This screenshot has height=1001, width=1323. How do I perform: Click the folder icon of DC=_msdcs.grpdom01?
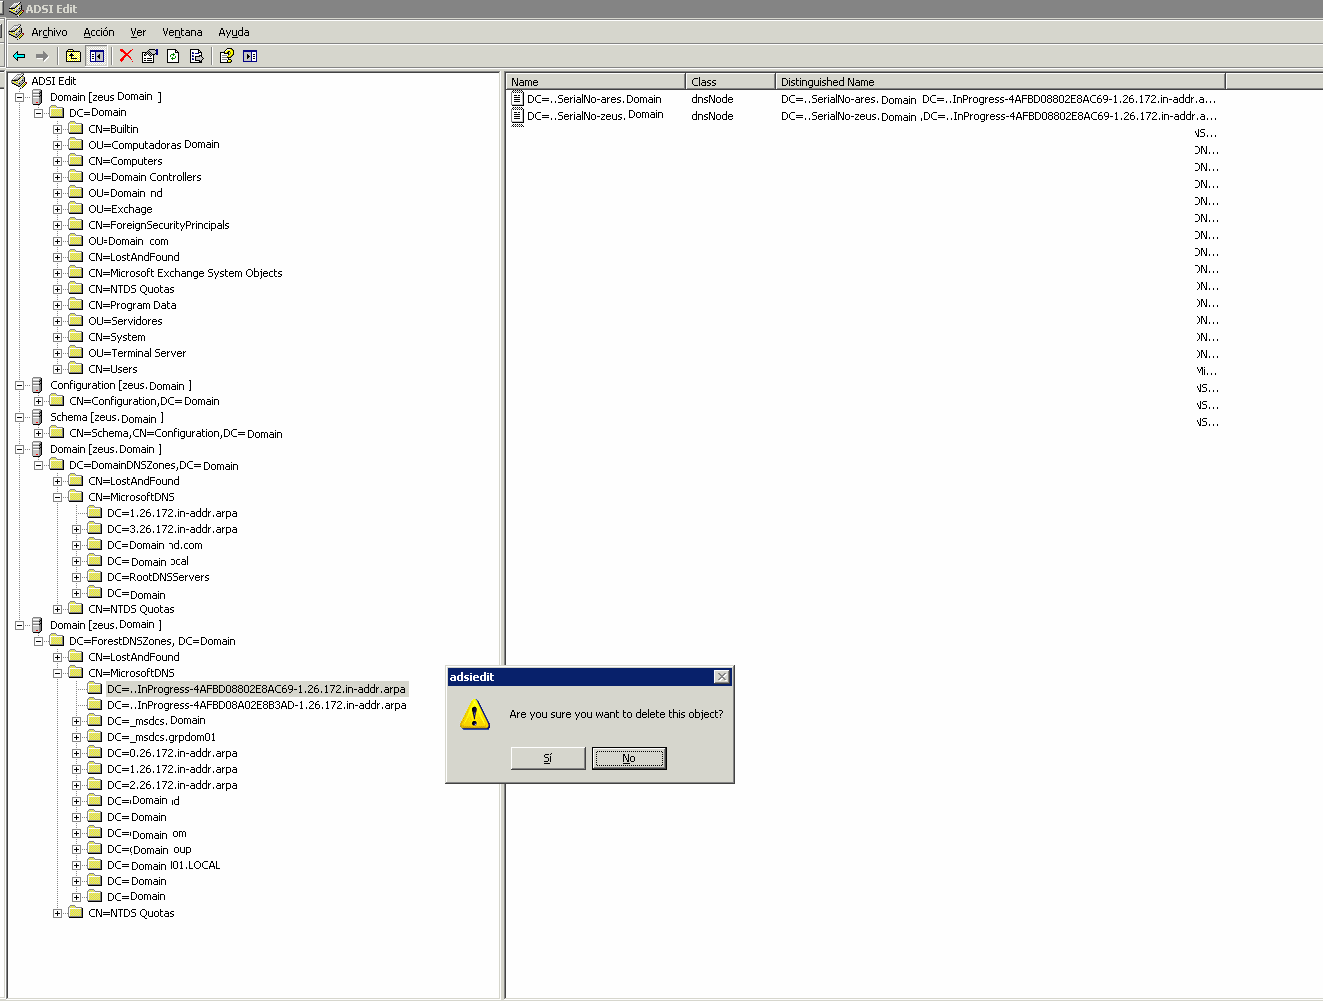point(95,737)
